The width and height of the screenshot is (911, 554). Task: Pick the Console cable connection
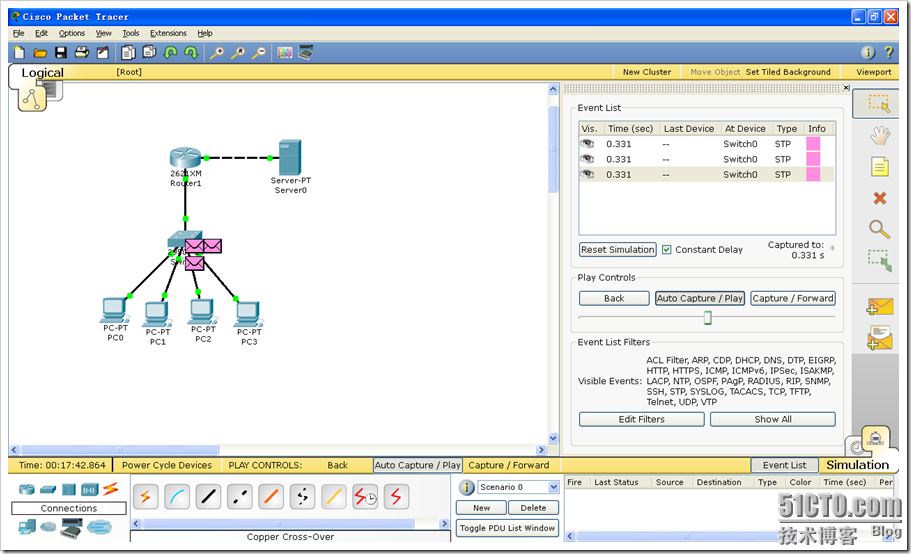[177, 497]
